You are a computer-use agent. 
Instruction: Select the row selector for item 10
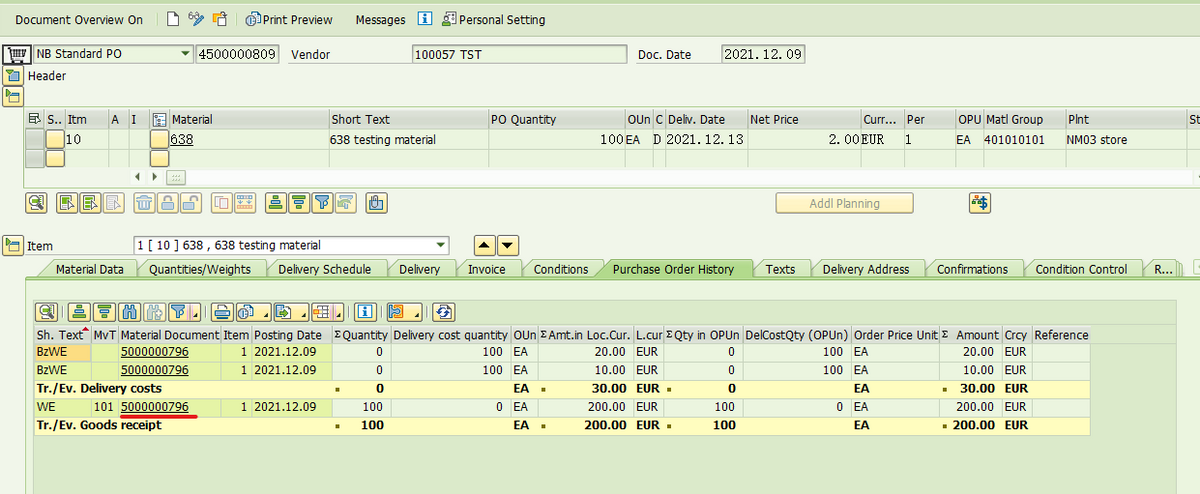pos(34,139)
